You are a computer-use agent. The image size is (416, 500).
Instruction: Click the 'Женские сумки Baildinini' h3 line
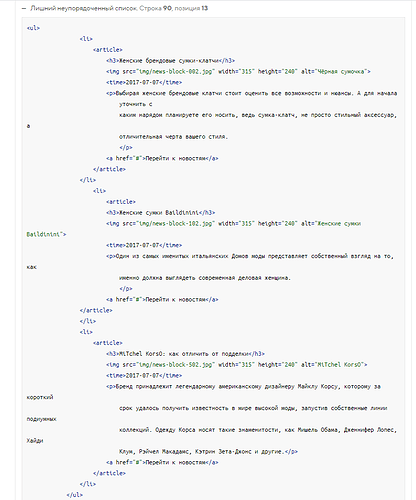tap(161, 213)
